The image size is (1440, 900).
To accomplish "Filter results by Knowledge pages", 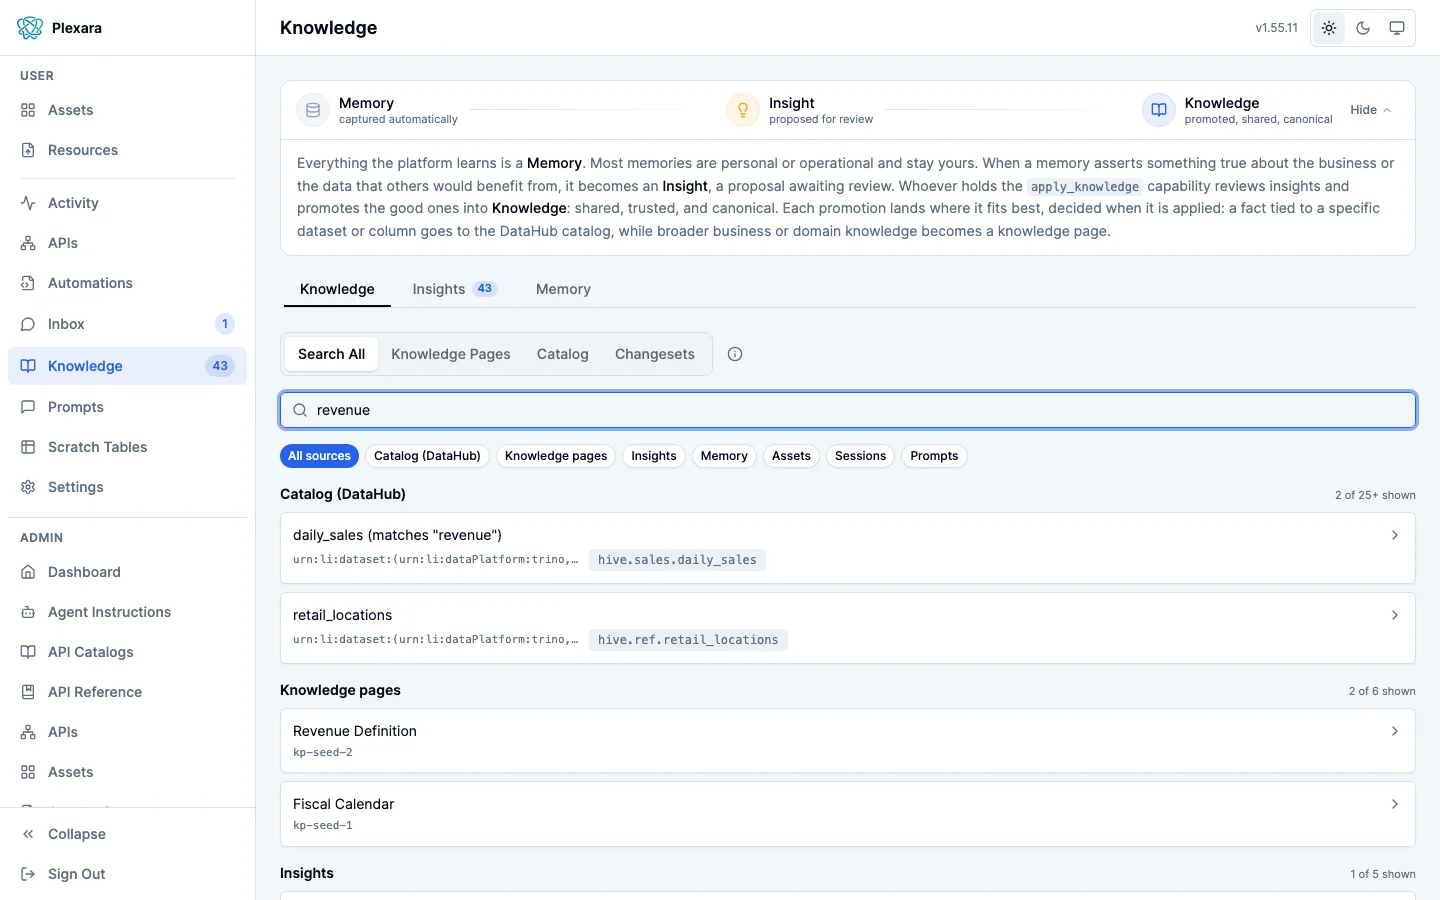I will pyautogui.click(x=556, y=456).
